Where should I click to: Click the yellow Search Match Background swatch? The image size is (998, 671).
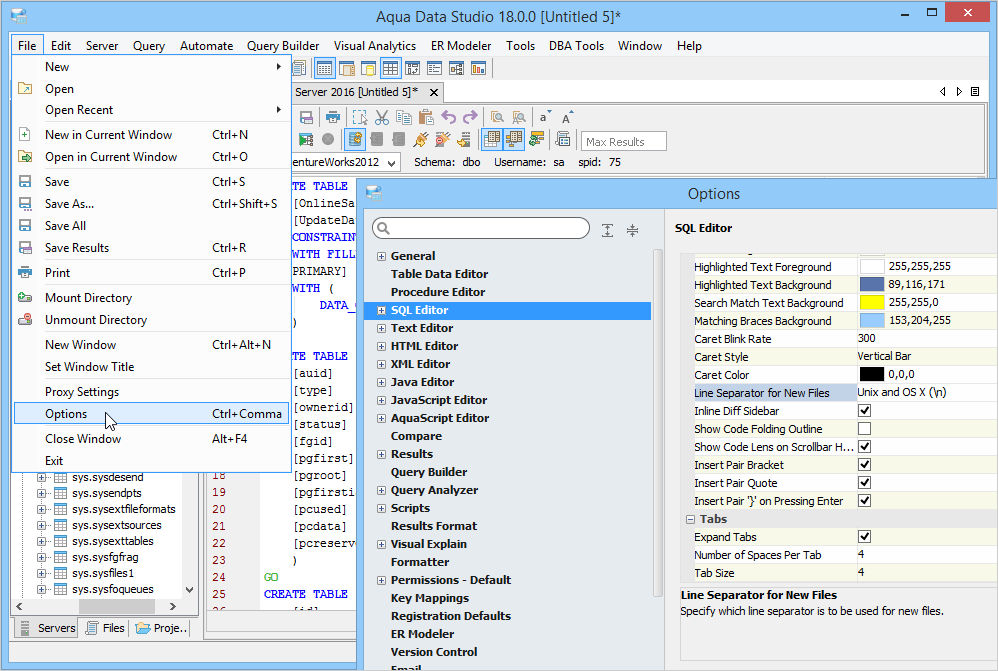[871, 303]
